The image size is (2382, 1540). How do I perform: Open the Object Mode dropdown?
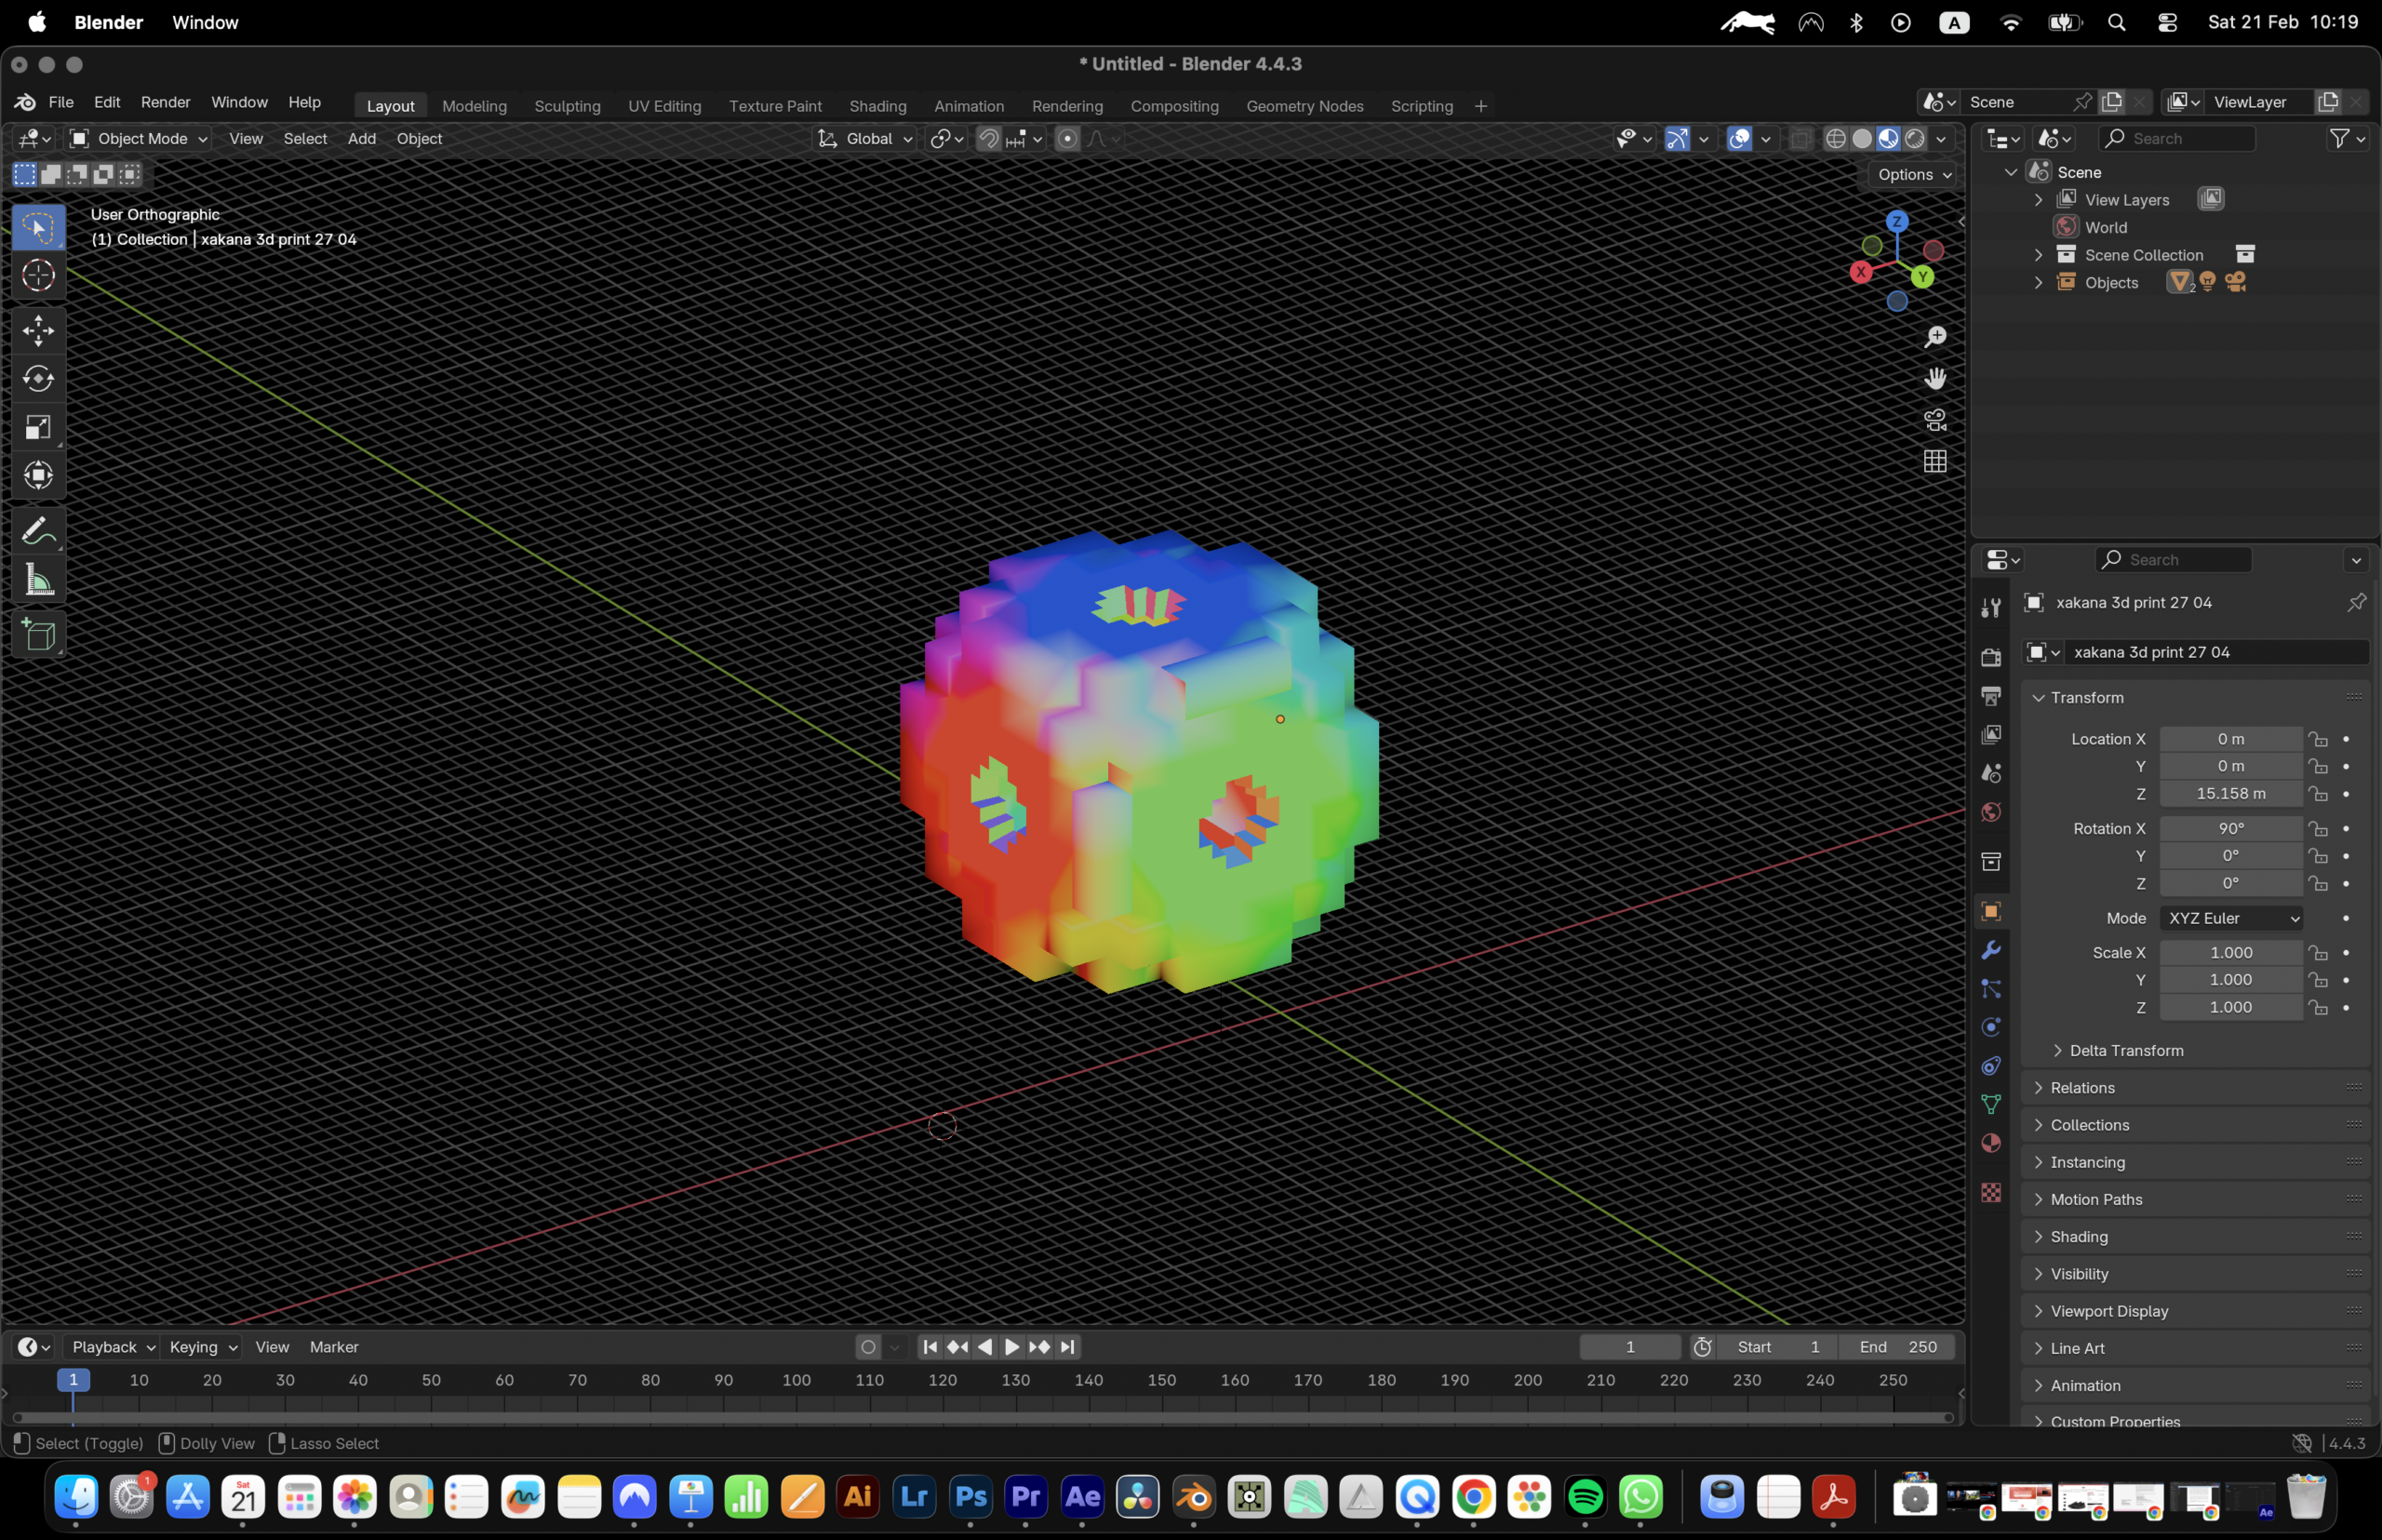coord(138,139)
